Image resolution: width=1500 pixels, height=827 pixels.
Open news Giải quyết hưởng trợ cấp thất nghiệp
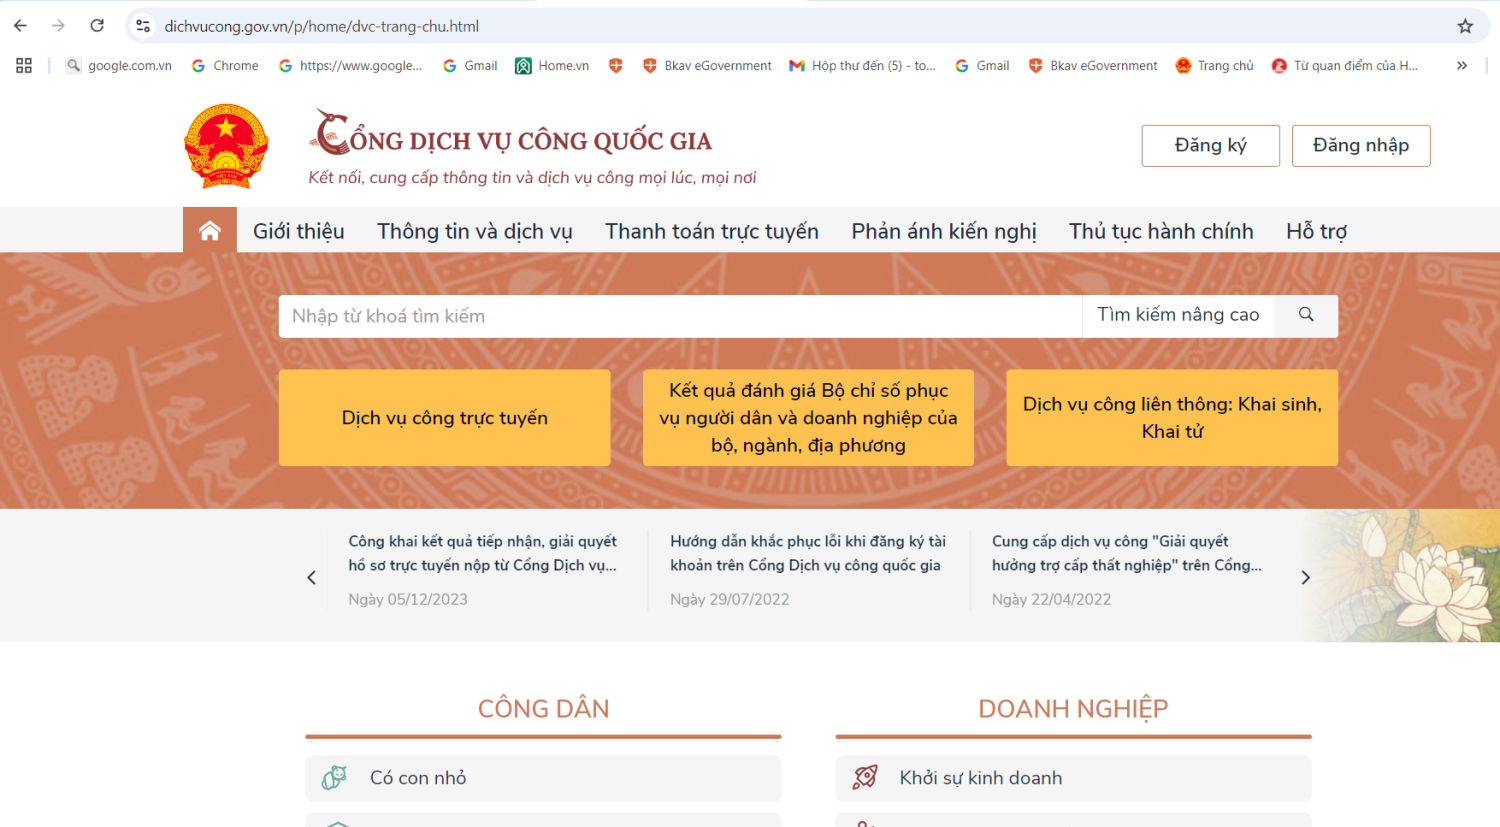[1127, 553]
